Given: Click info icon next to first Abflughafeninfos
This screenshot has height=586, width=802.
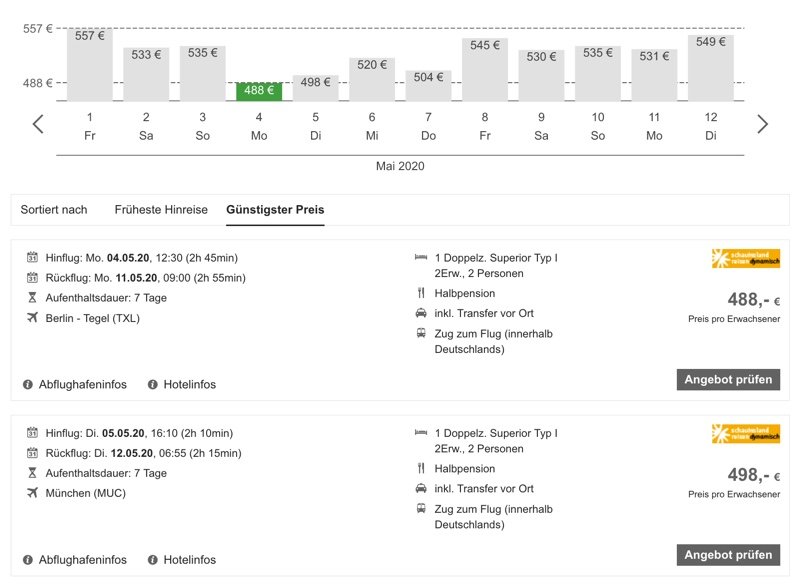Looking at the screenshot, I should [x=28, y=384].
